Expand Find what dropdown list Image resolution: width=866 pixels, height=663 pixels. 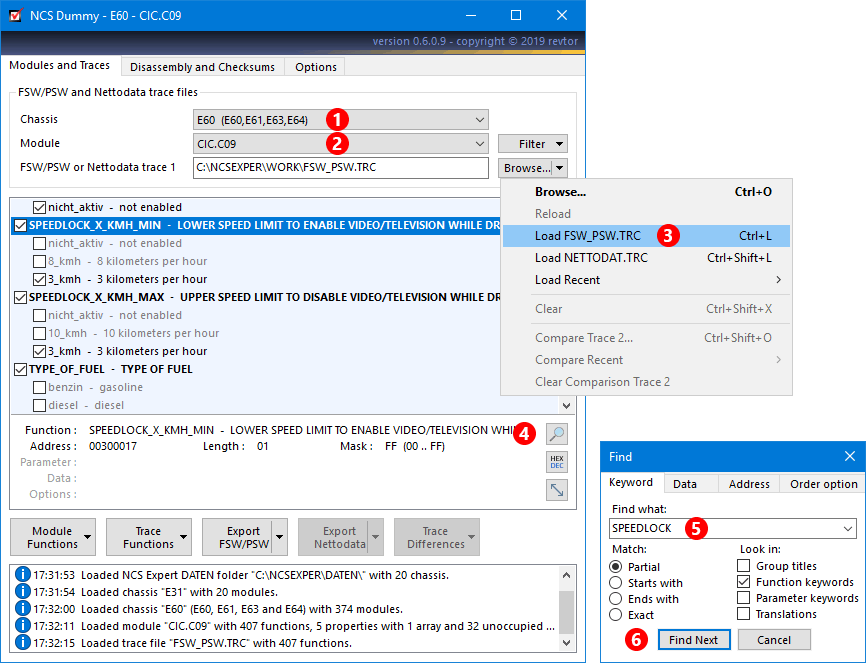848,529
